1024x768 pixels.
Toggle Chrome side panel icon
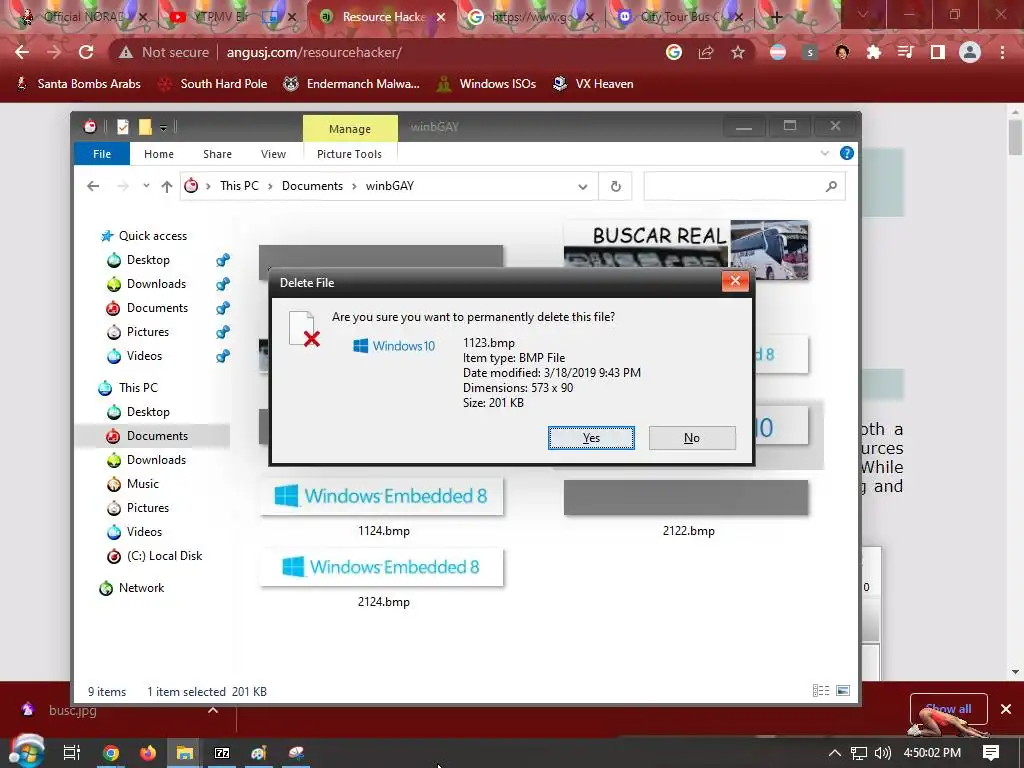(x=938, y=52)
